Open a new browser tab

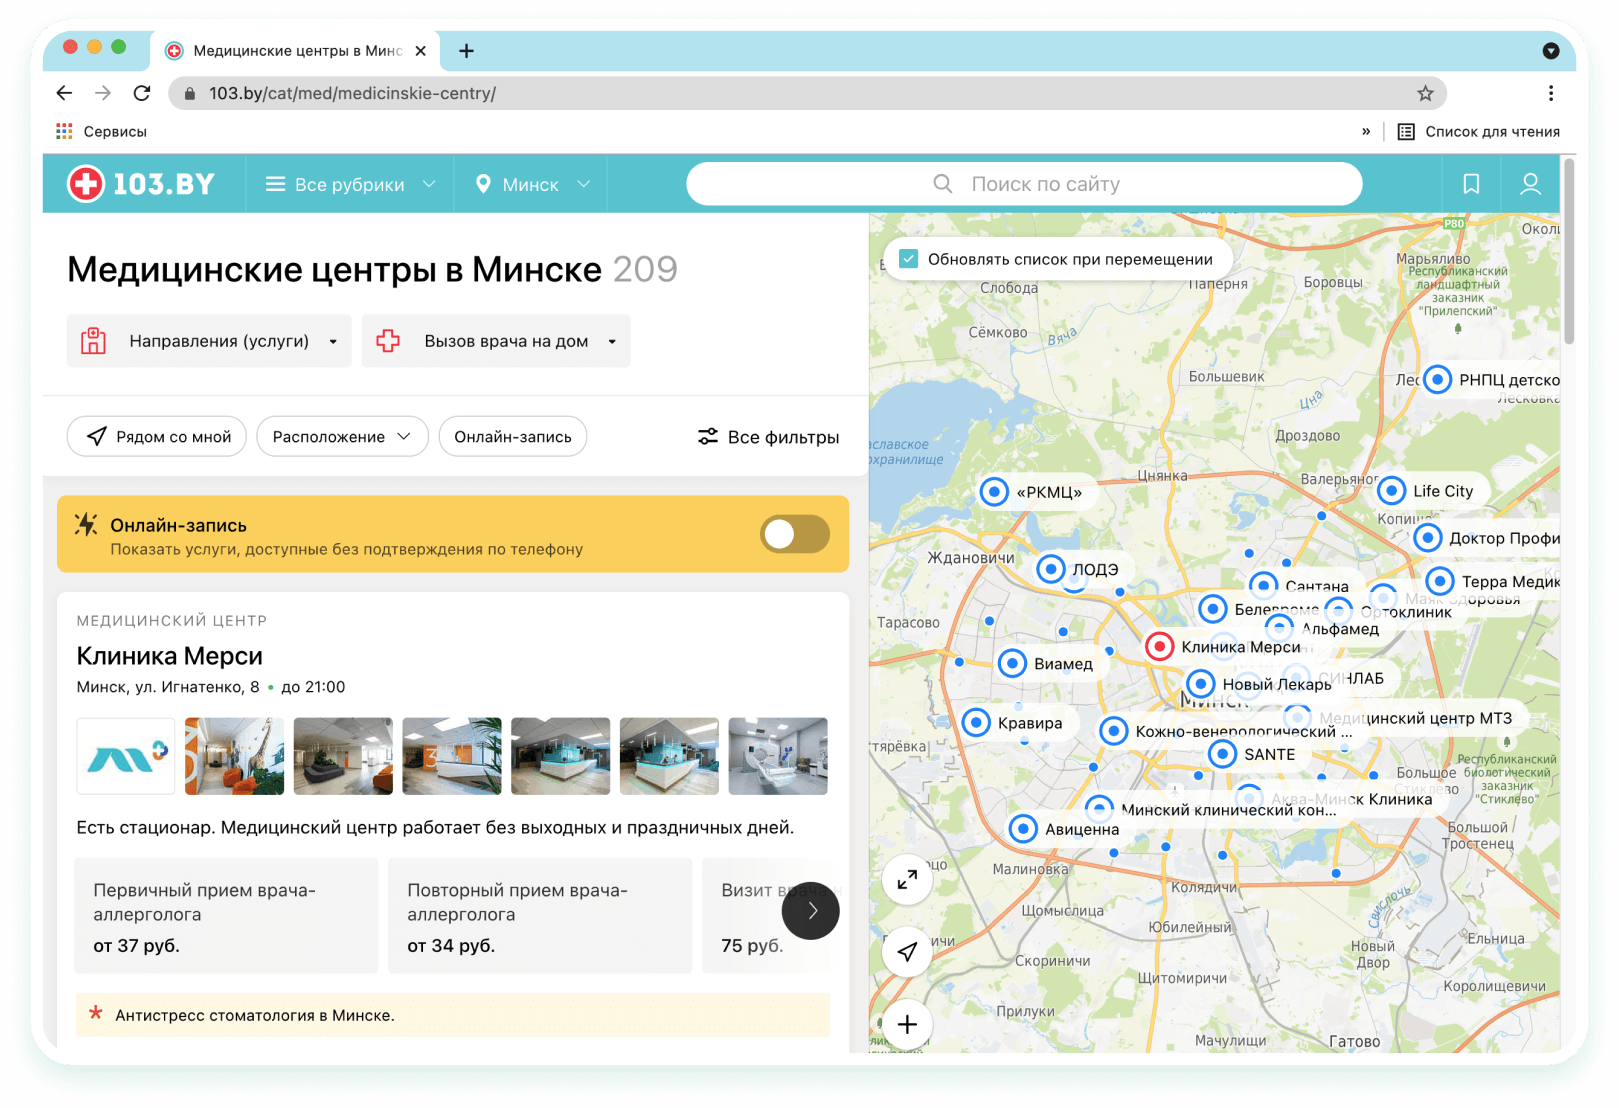click(467, 51)
